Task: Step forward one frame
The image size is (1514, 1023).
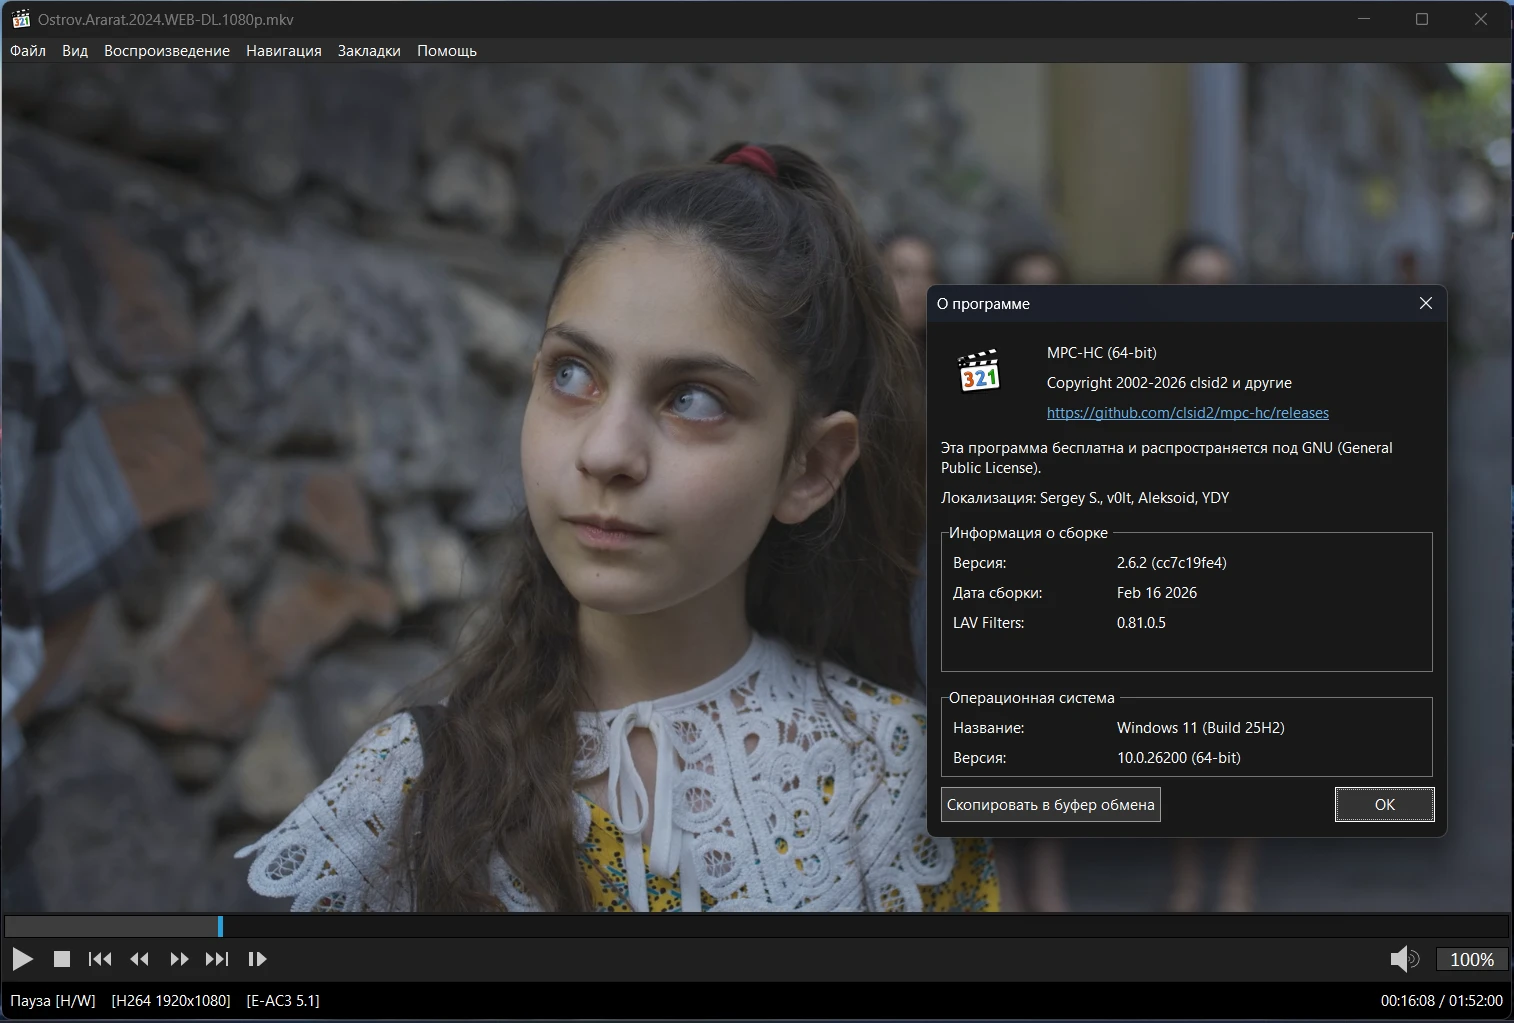Action: tap(257, 959)
